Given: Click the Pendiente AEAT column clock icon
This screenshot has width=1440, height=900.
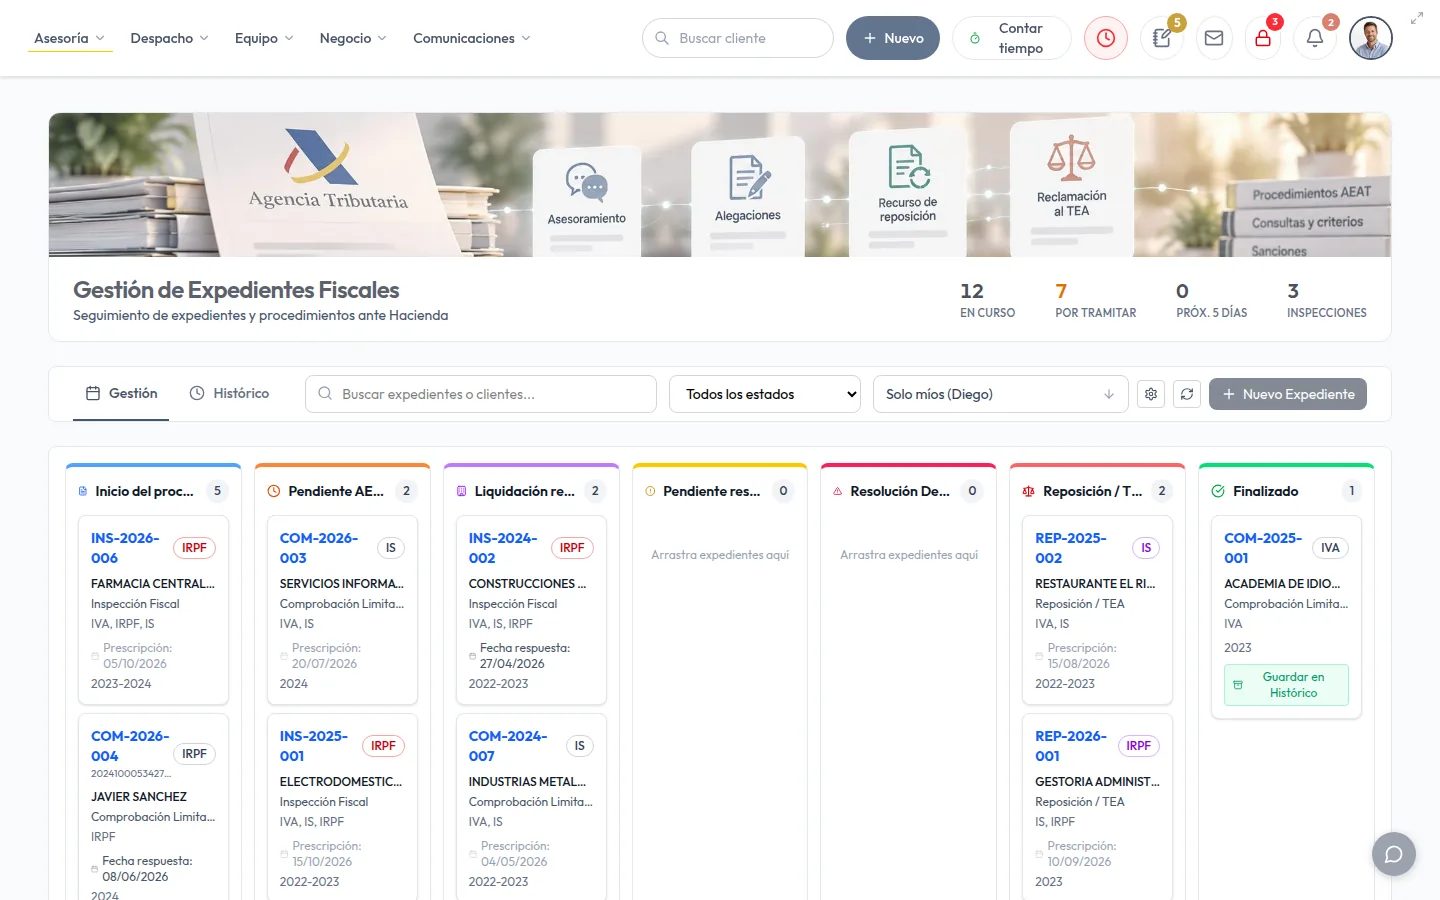Looking at the screenshot, I should (274, 491).
